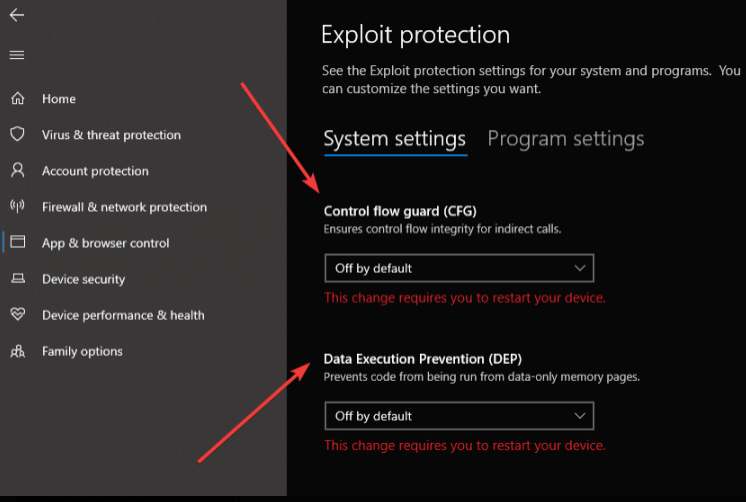Expand the hamburger navigation menu
The image size is (746, 502).
point(17,54)
